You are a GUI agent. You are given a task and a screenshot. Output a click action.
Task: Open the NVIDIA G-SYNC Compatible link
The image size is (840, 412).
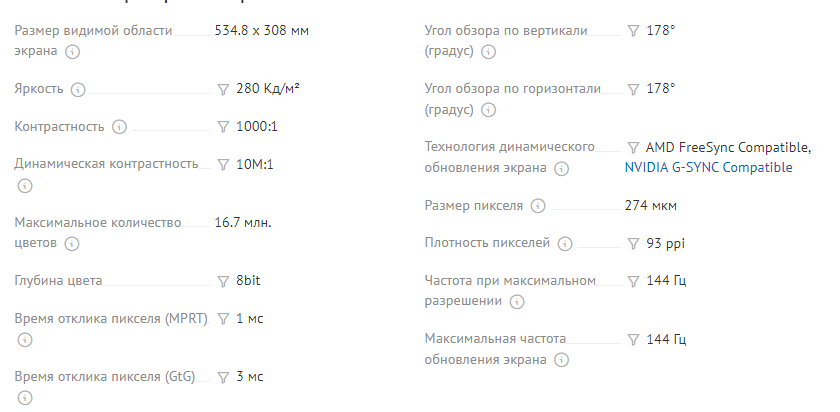(x=708, y=168)
